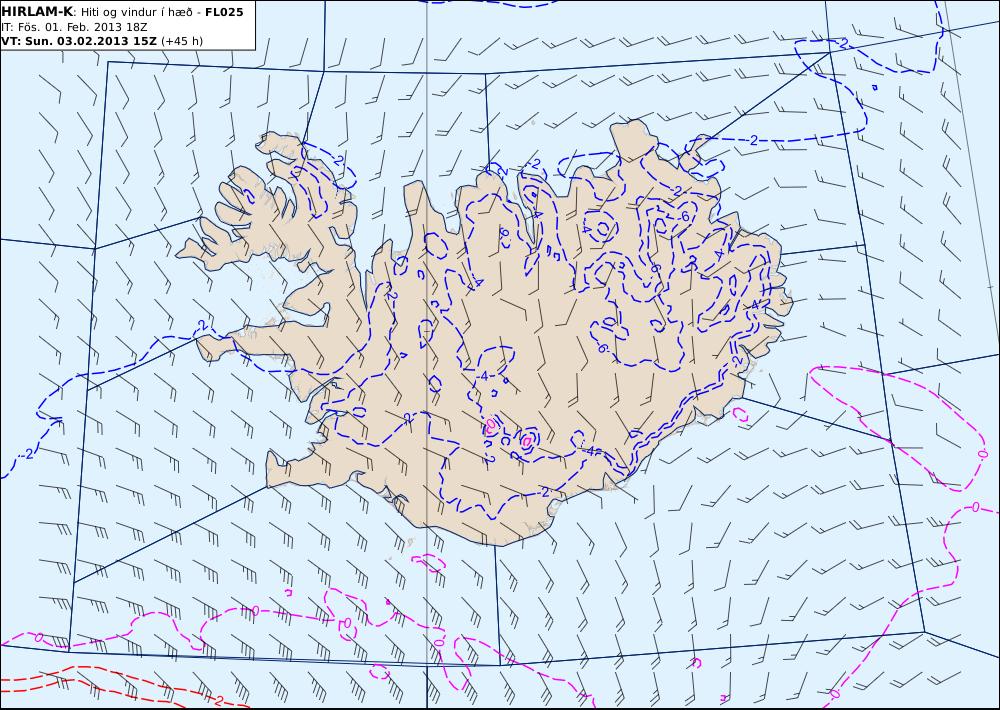Click the '(+45 h)' forecast offset text
Viewport: 1000px width, 710px height.
[182, 41]
